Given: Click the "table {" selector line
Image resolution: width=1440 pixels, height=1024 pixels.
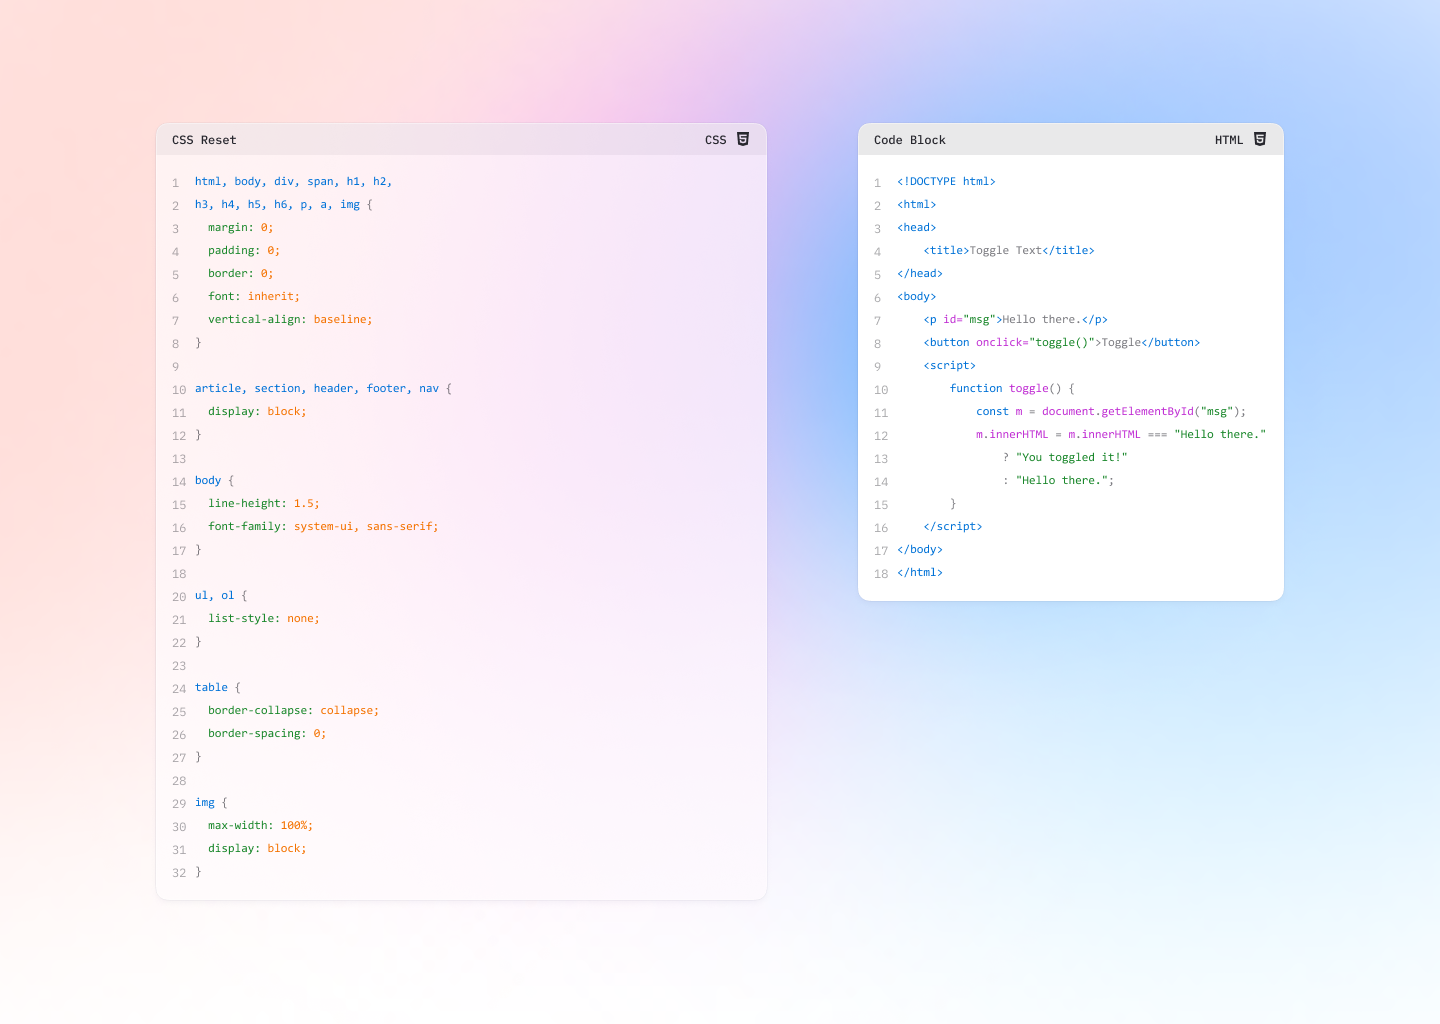Looking at the screenshot, I should pyautogui.click(x=218, y=688).
